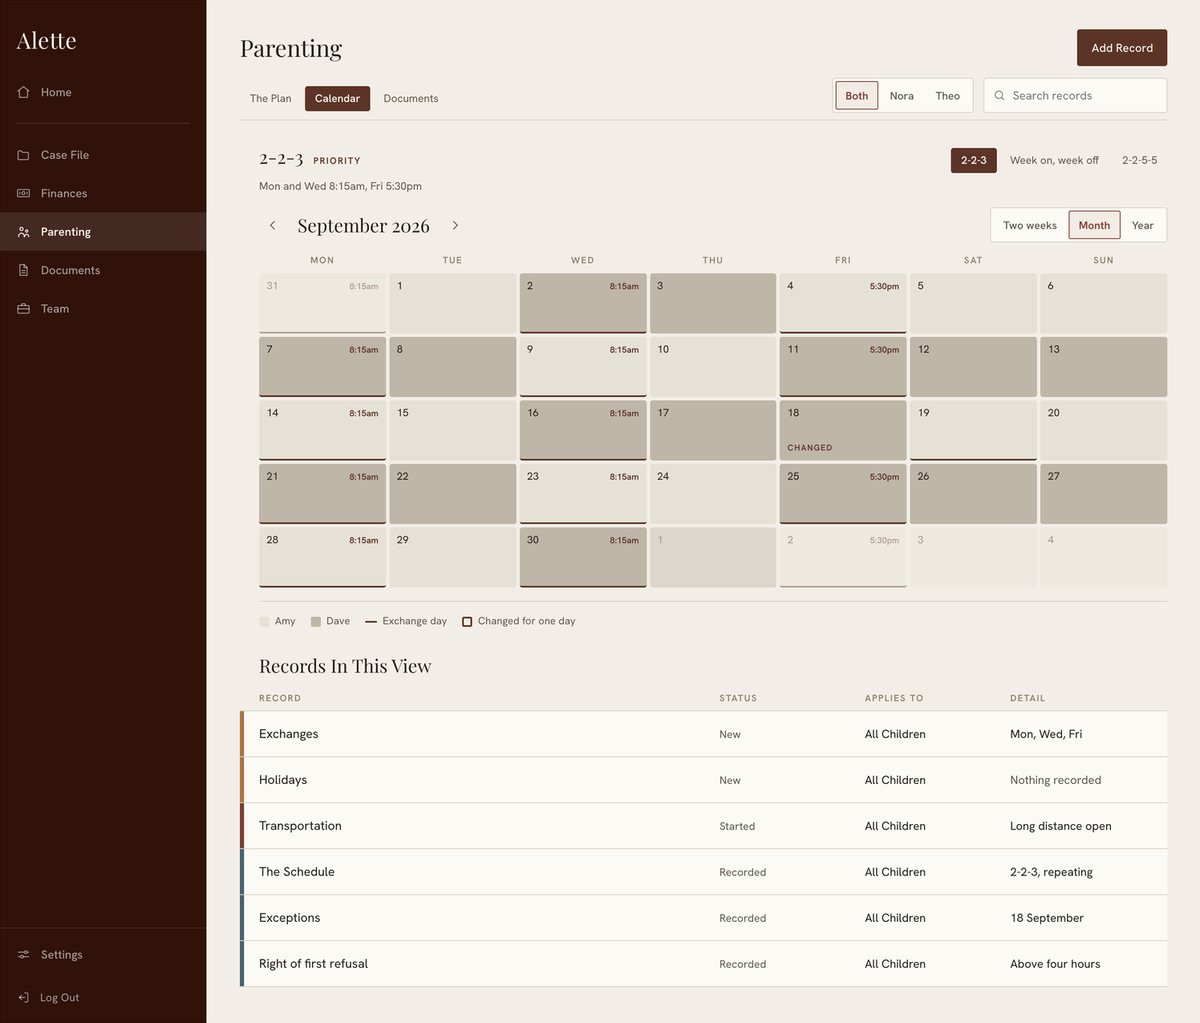The image size is (1200, 1023).
Task: Click the Parenting people icon
Action: pyautogui.click(x=23, y=232)
